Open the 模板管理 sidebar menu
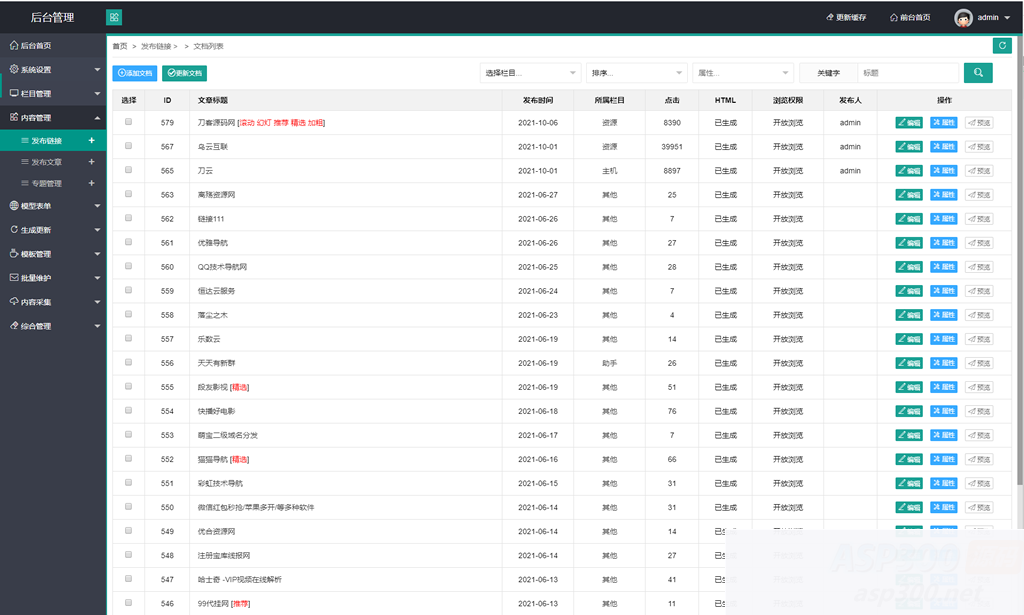Image resolution: width=1024 pixels, height=615 pixels. pyautogui.click(x=53, y=254)
